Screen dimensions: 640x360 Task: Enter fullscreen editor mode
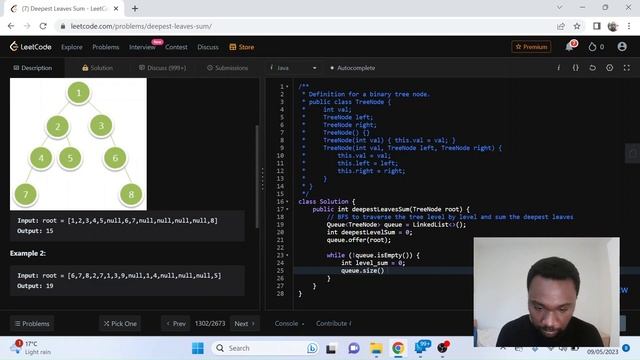[627, 68]
